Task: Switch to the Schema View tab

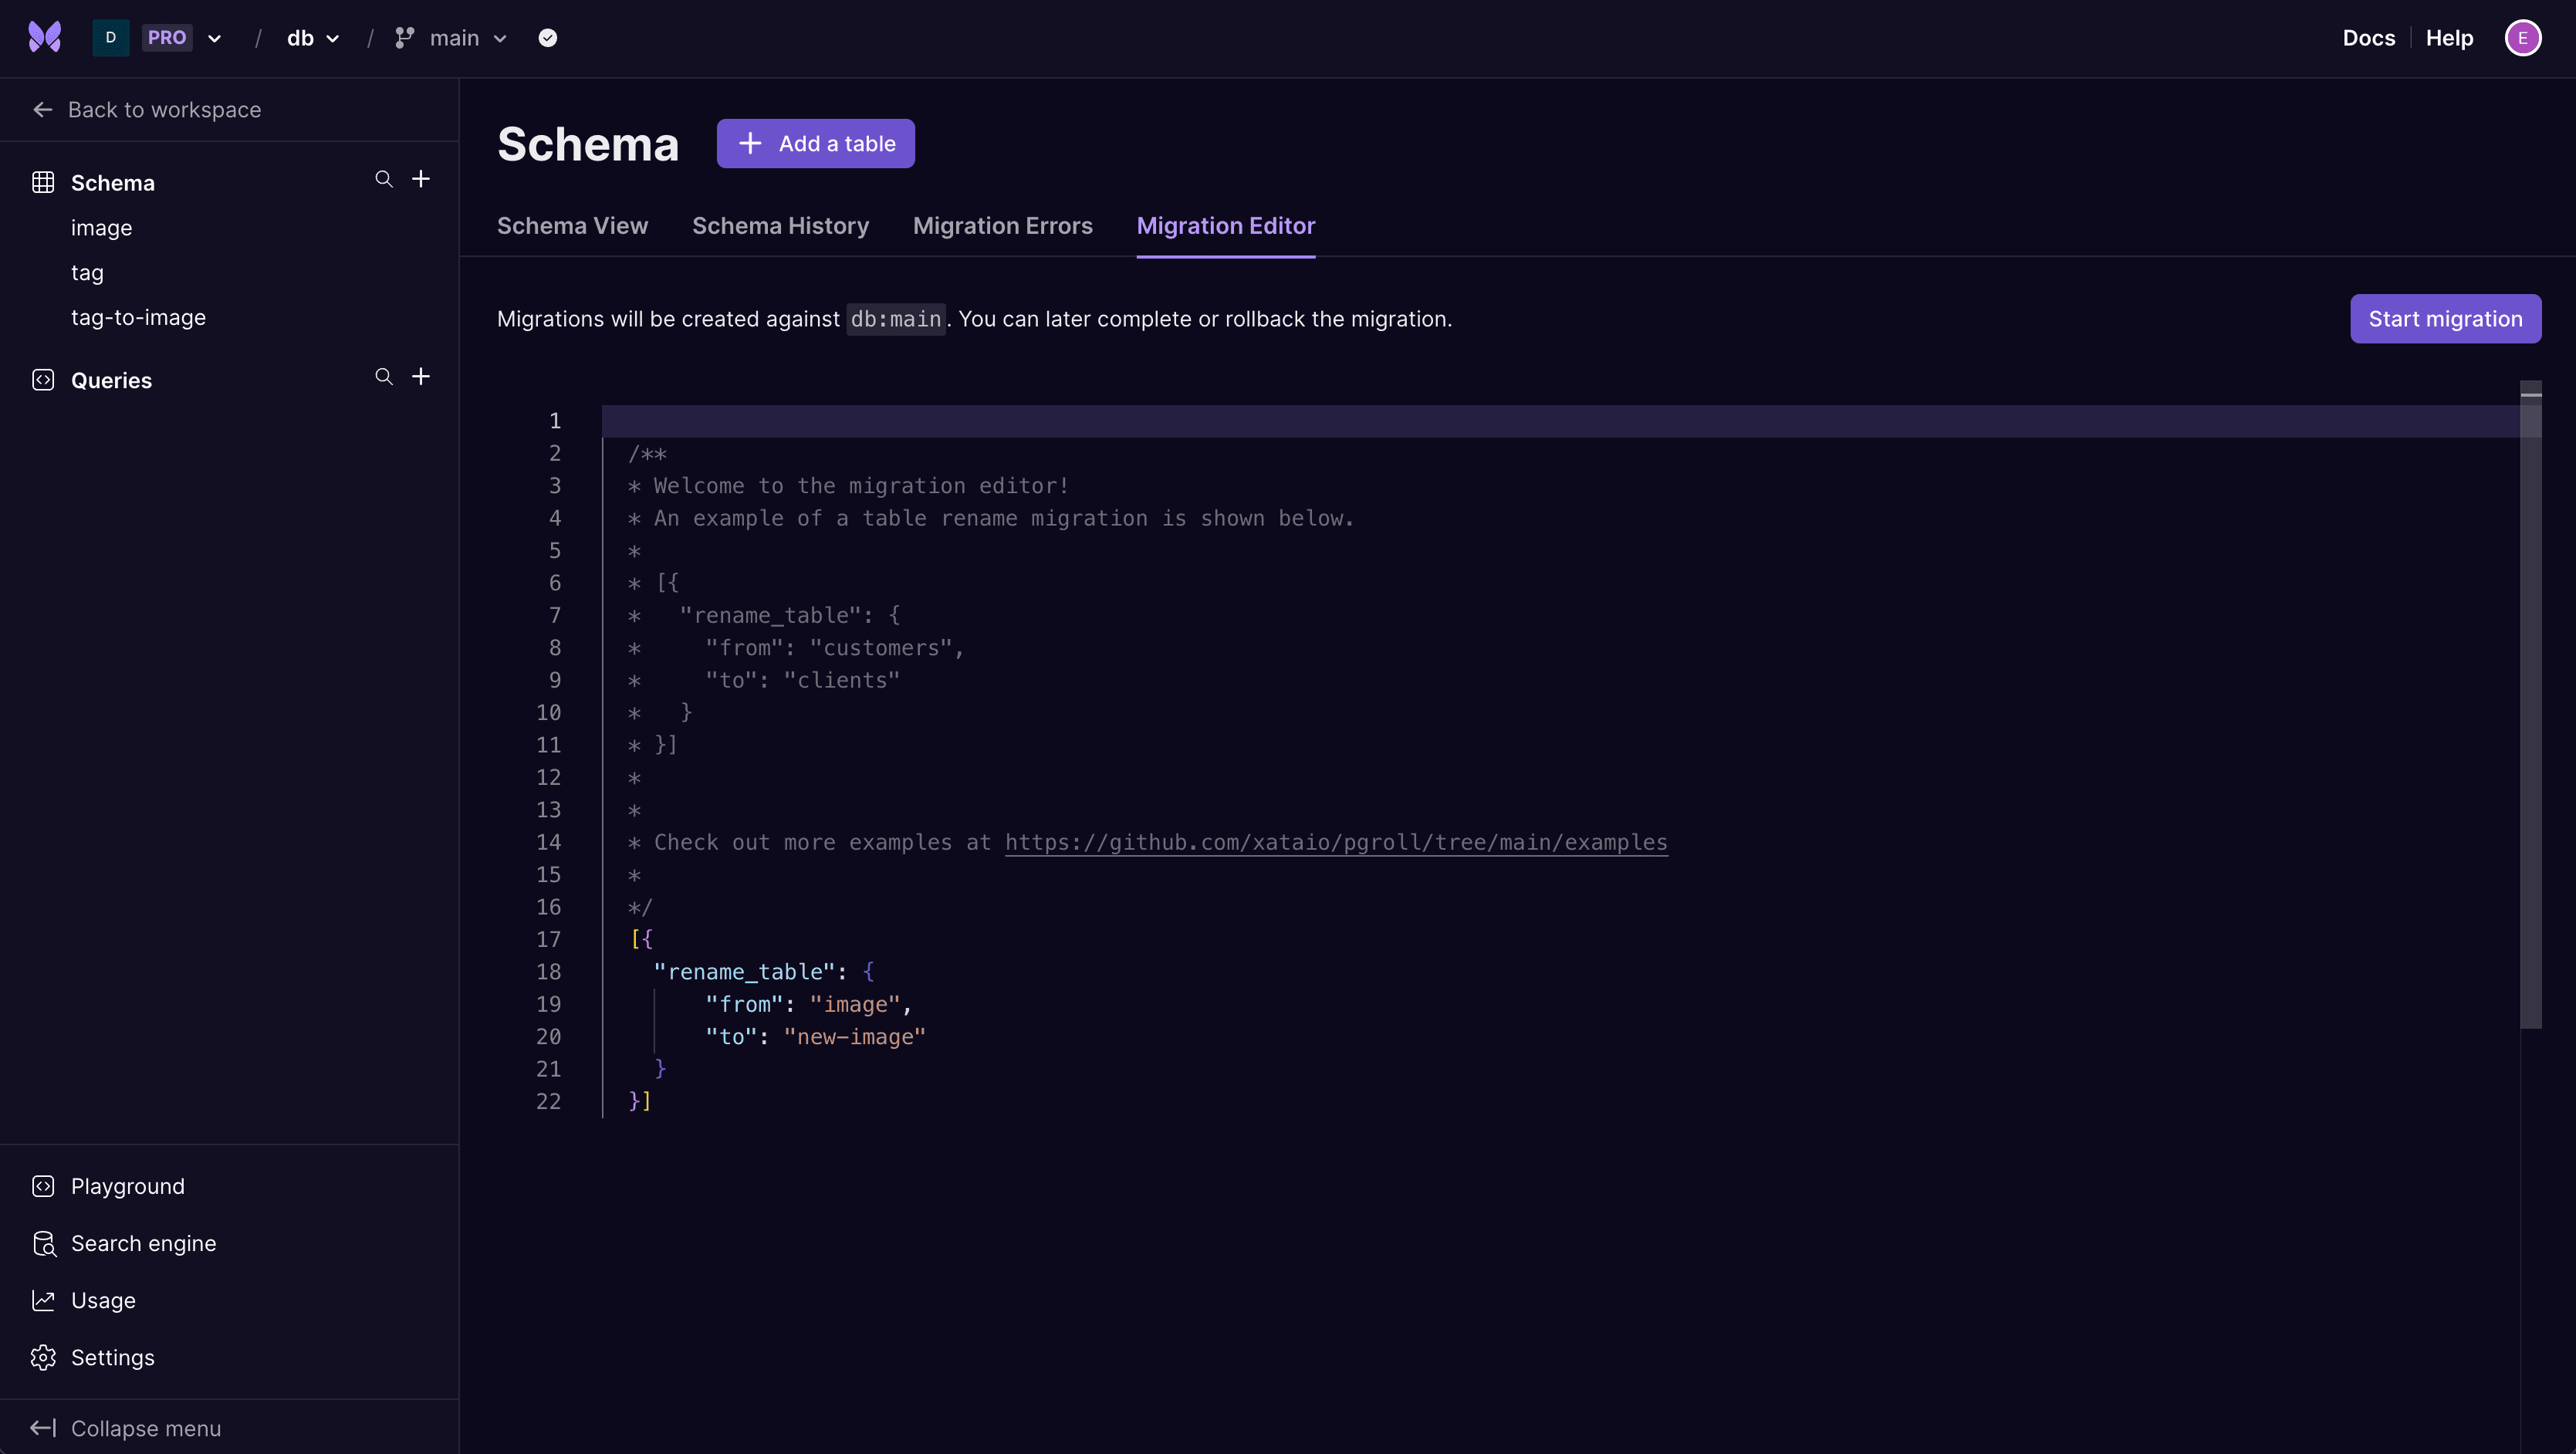Action: pyautogui.click(x=572, y=226)
